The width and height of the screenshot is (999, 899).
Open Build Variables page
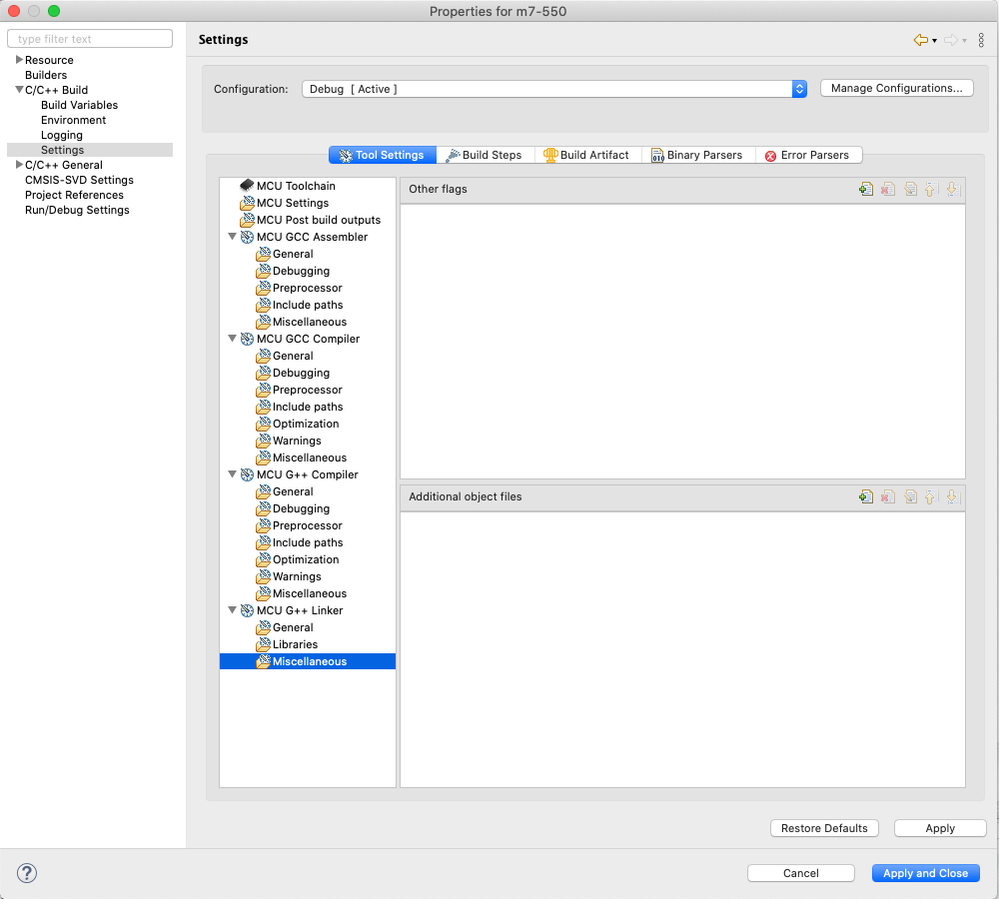(x=79, y=104)
